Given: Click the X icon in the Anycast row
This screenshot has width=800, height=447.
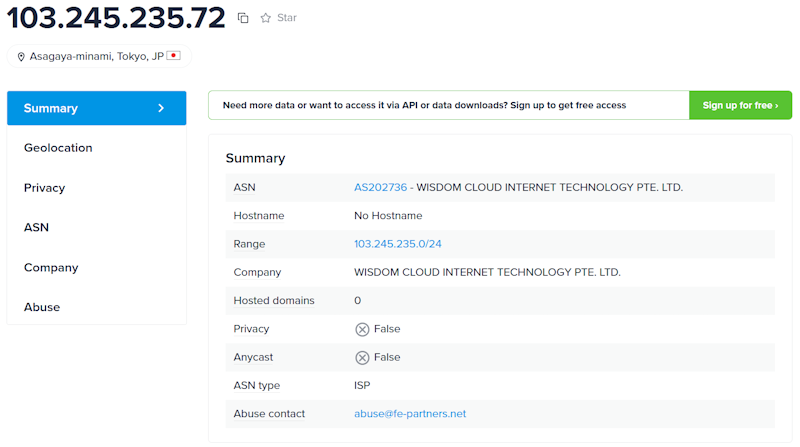Looking at the screenshot, I should pyautogui.click(x=362, y=357).
